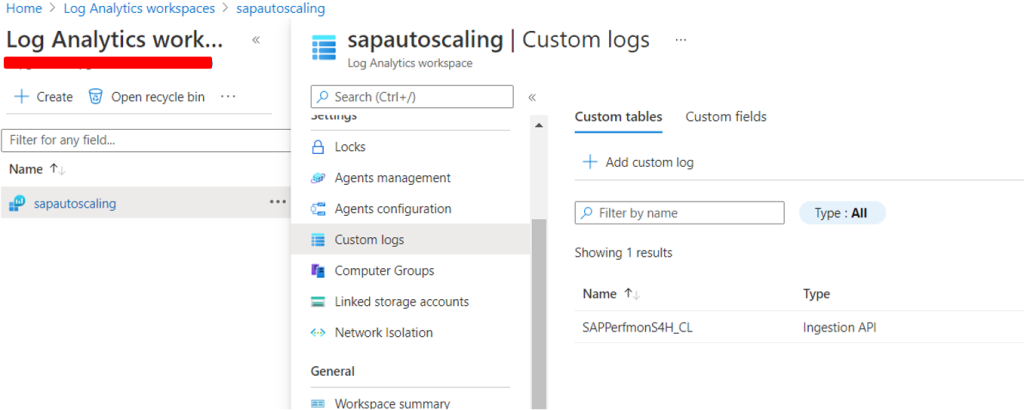Viewport: 1024px width, 410px height.
Task: Open Agents management menu item
Action: (392, 178)
